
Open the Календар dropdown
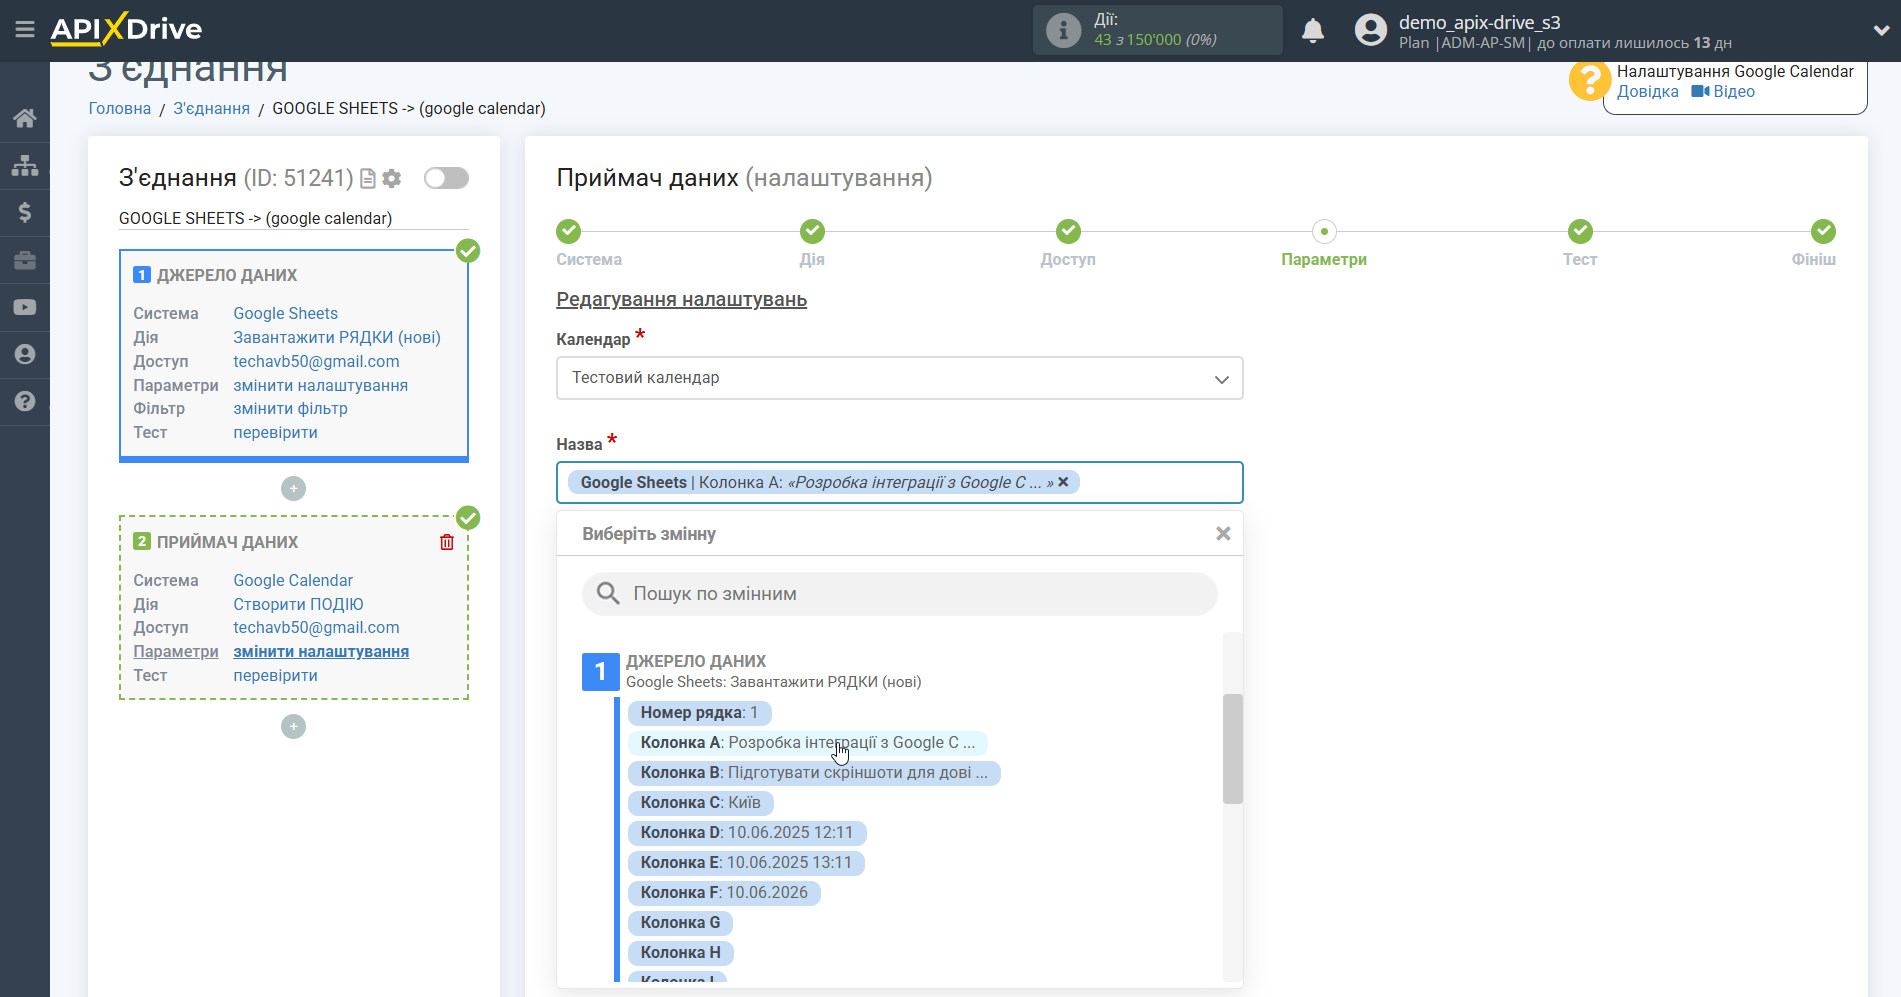click(x=900, y=378)
